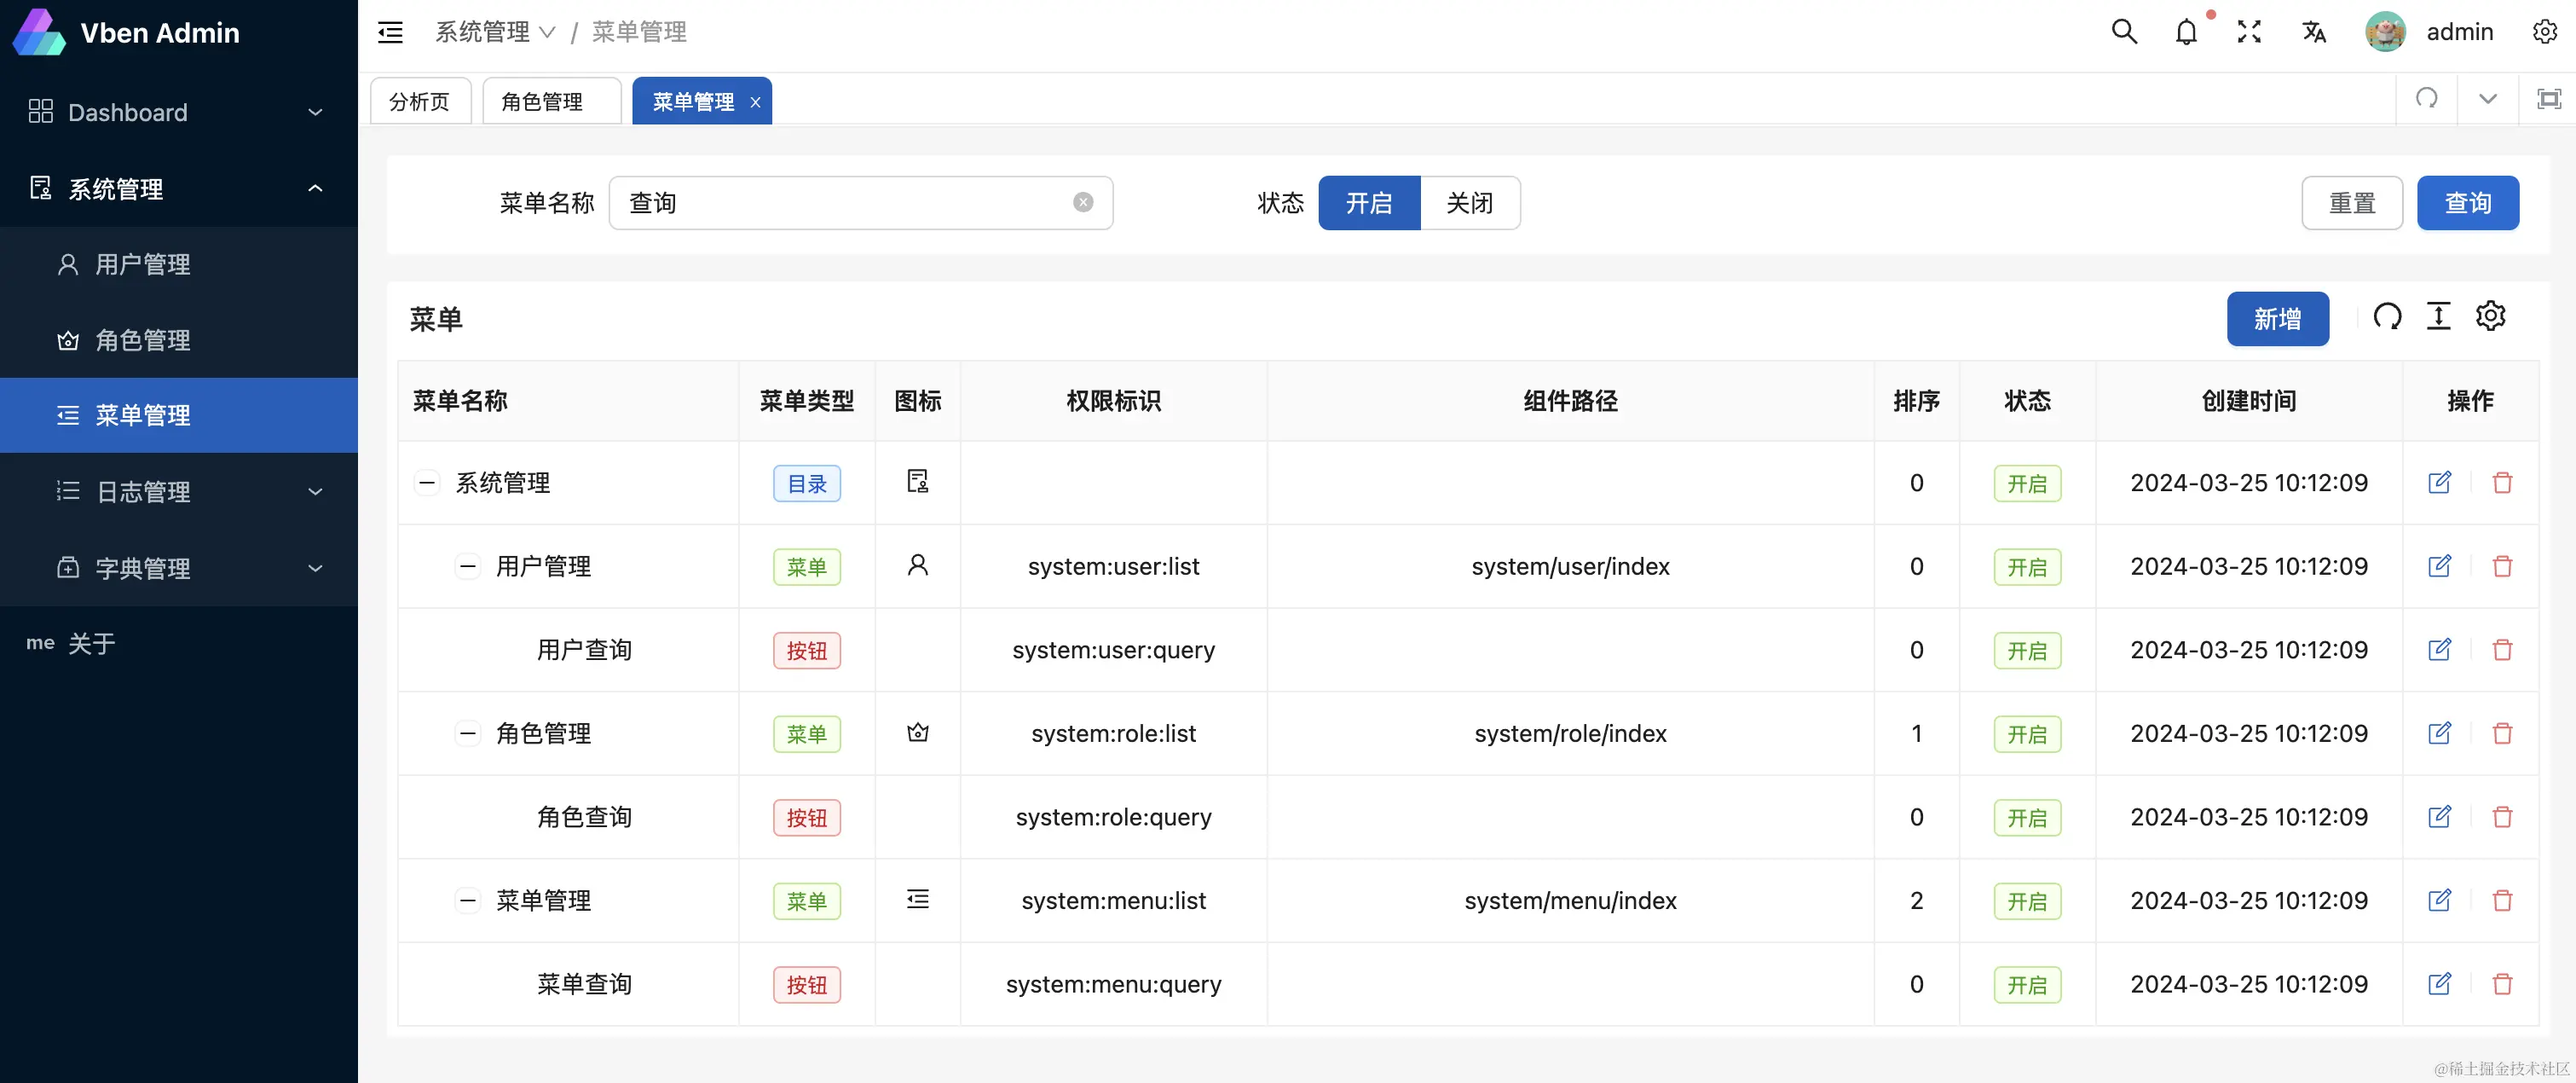Viewport: 2576px width, 1083px height.
Task: Click the 新增 button
Action: coord(2277,319)
